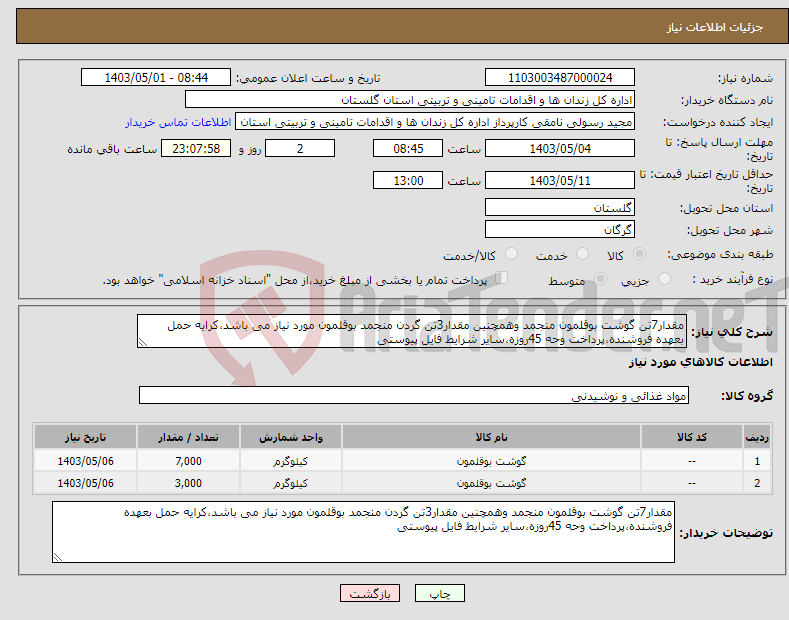Click date 1403/05/06 in row 1
Screen dimensions: 789x620
85,461
